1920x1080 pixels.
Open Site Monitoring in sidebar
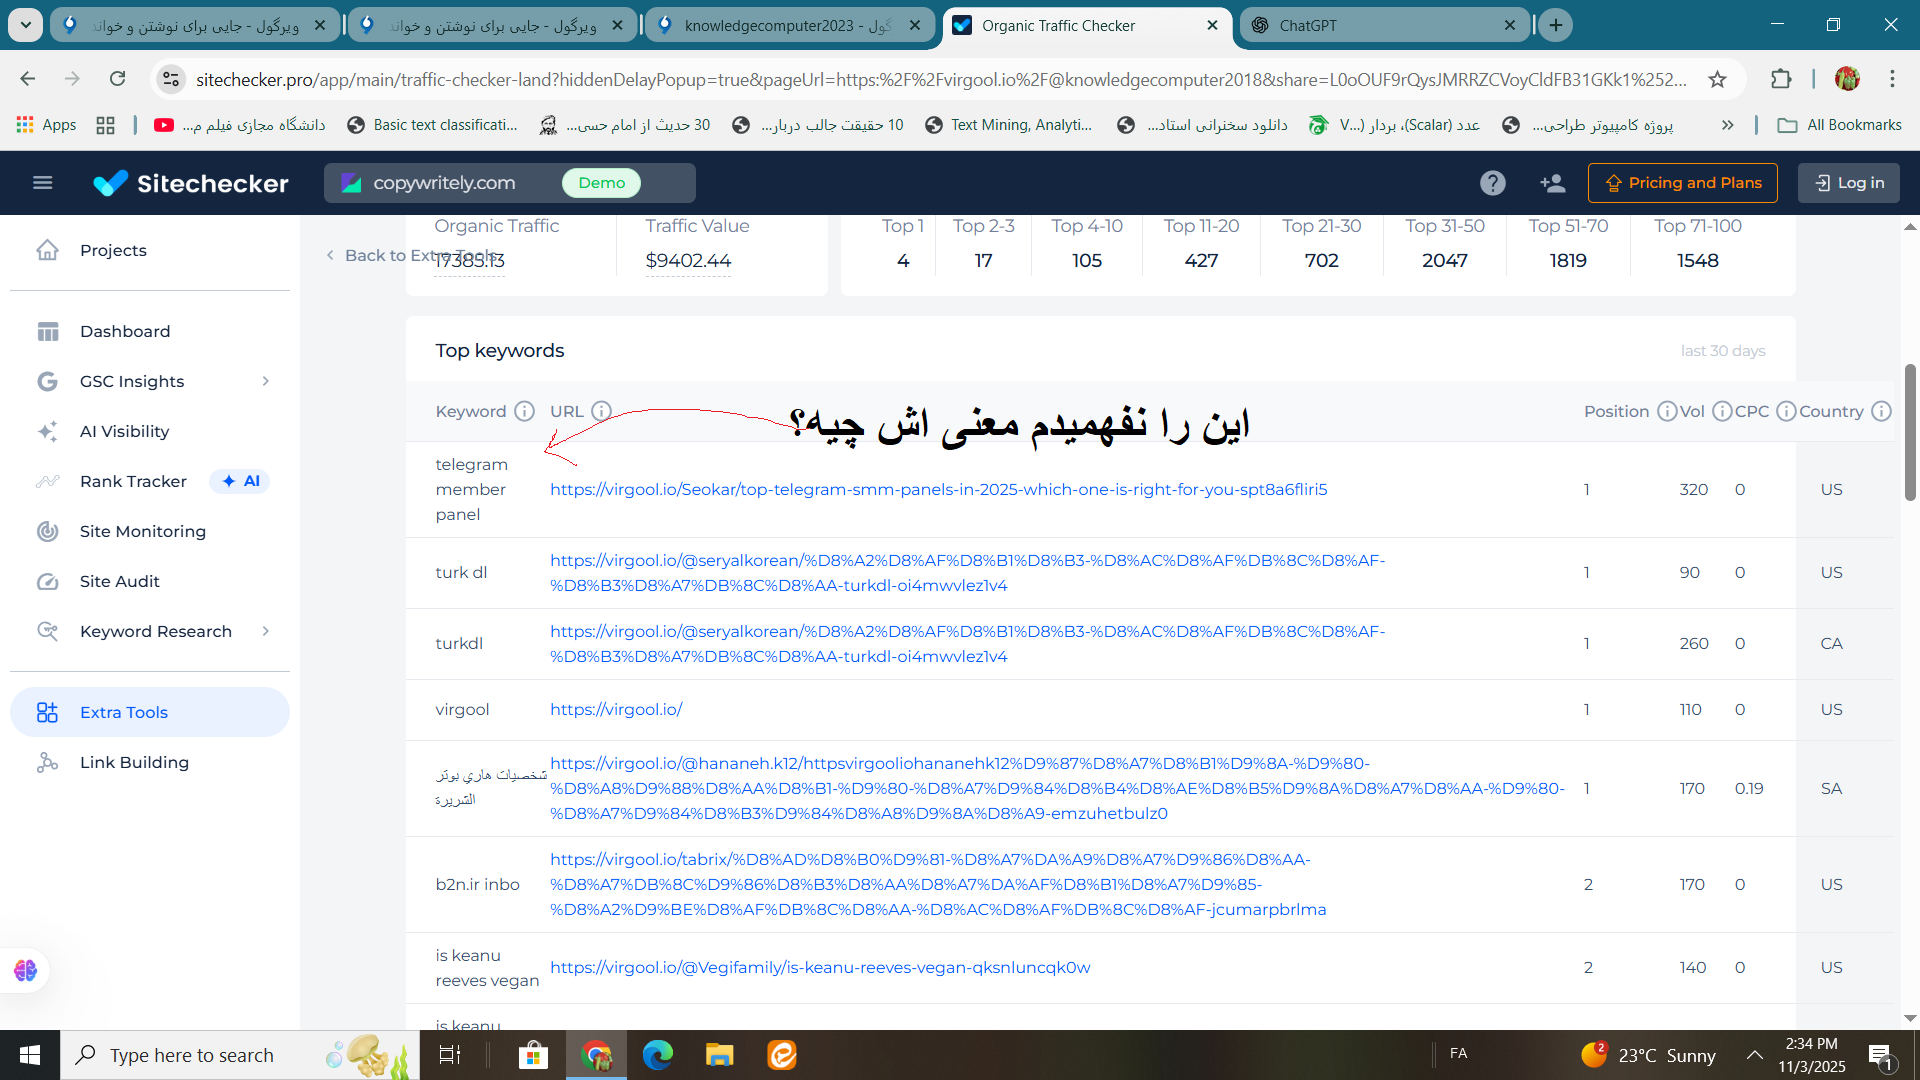[x=142, y=531]
